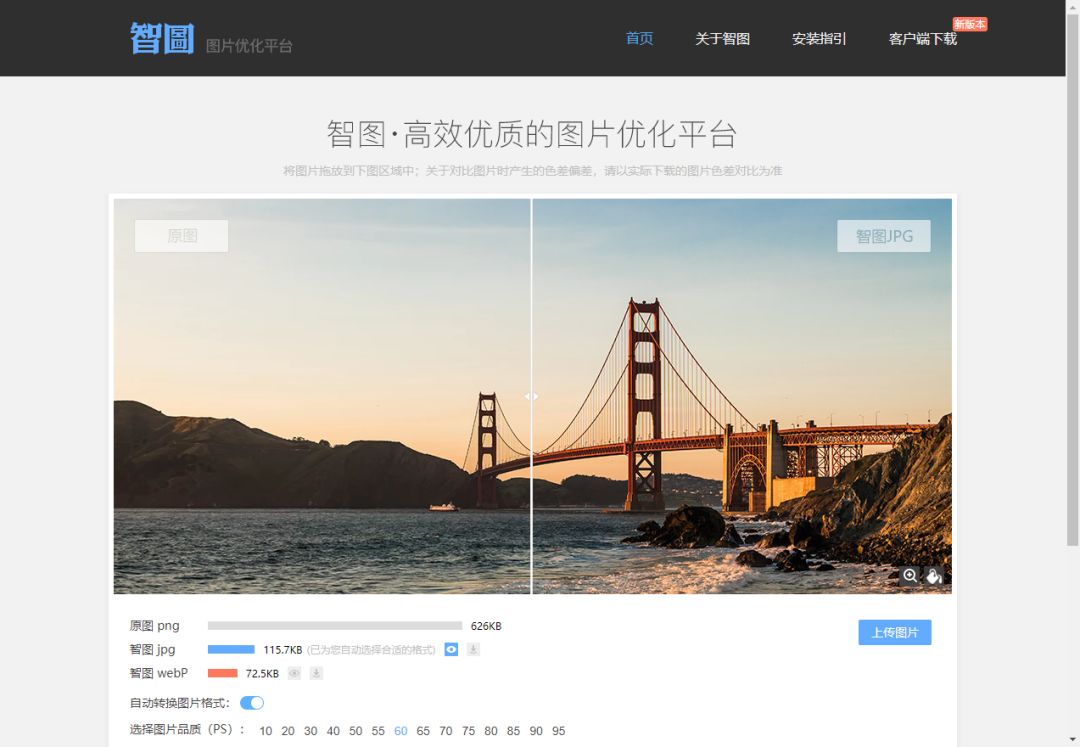
Task: Switch to the 安装指引 tab
Action: (818, 38)
